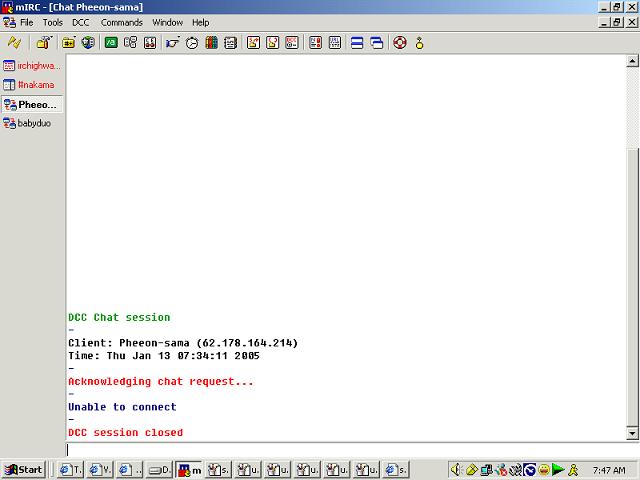Screen dimensions: 640x480
Task: Click the List Channels globe icon
Action: click(88, 42)
